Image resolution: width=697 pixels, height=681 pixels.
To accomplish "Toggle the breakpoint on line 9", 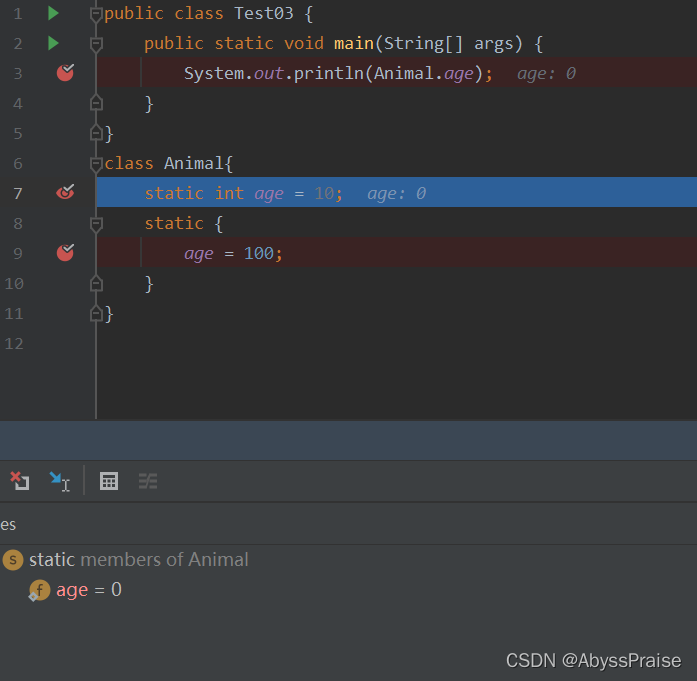I will tap(65, 252).
